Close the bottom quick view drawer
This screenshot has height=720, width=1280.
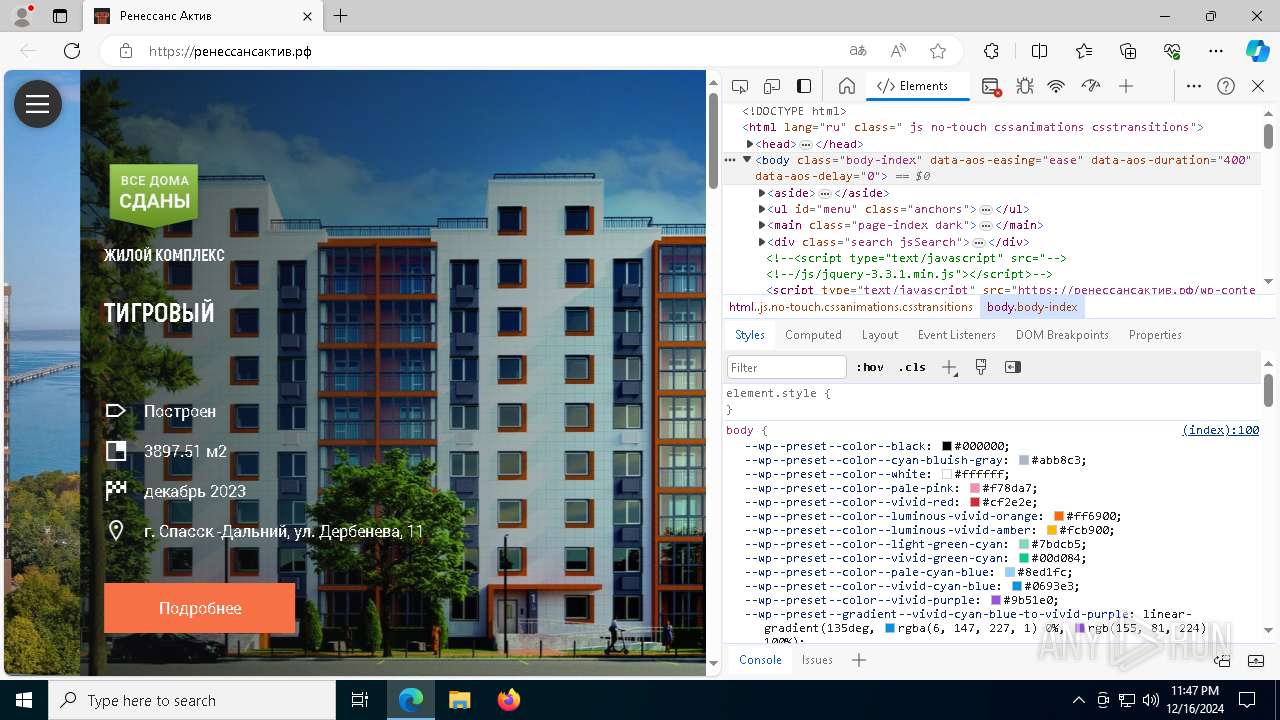(1256, 660)
